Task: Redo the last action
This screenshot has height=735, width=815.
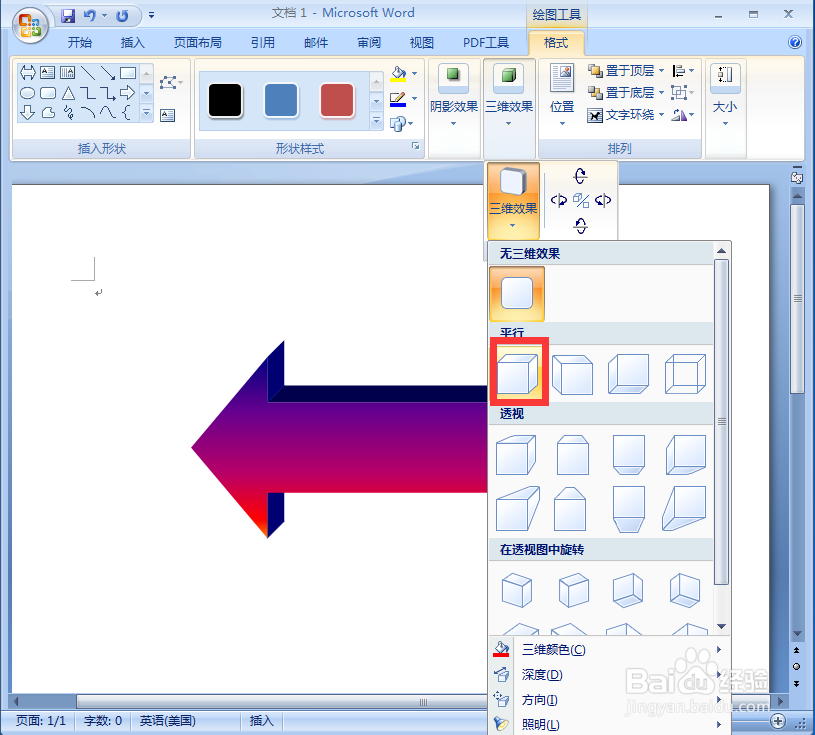Action: 122,16
